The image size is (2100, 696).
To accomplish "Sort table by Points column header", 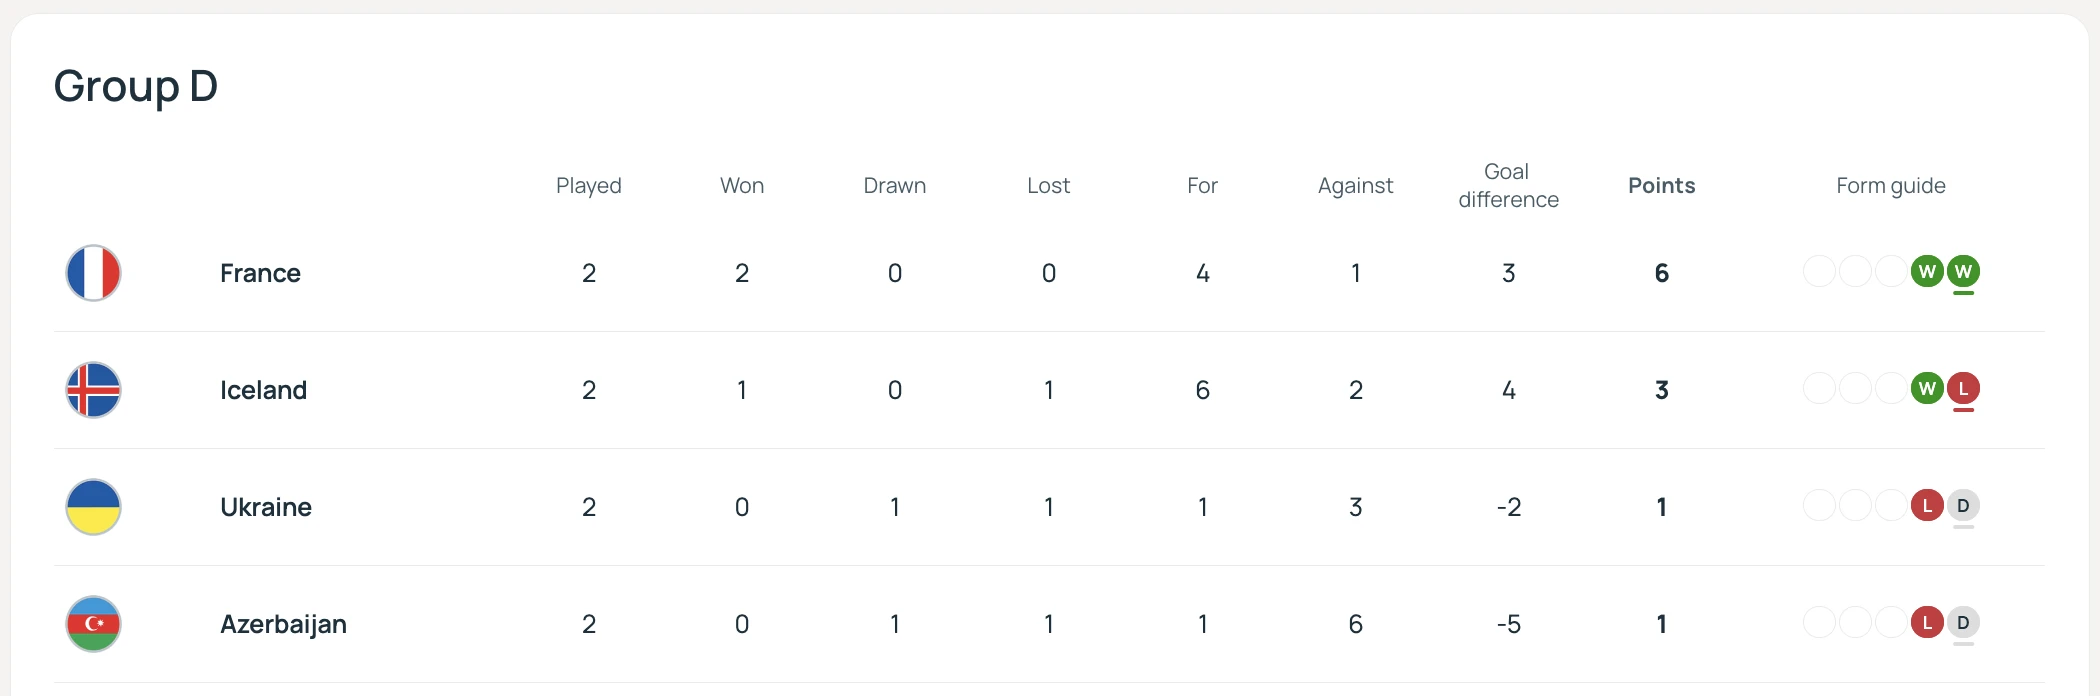I will pyautogui.click(x=1661, y=185).
